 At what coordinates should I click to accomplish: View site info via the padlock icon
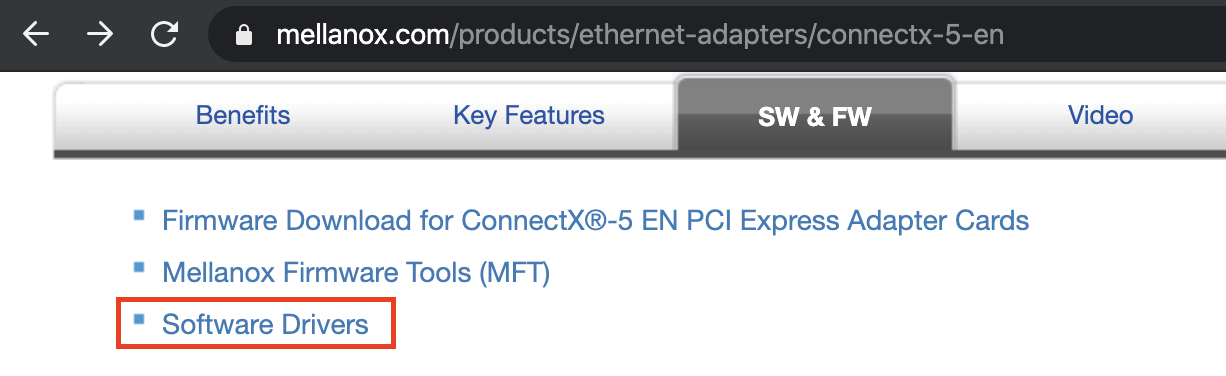241,35
